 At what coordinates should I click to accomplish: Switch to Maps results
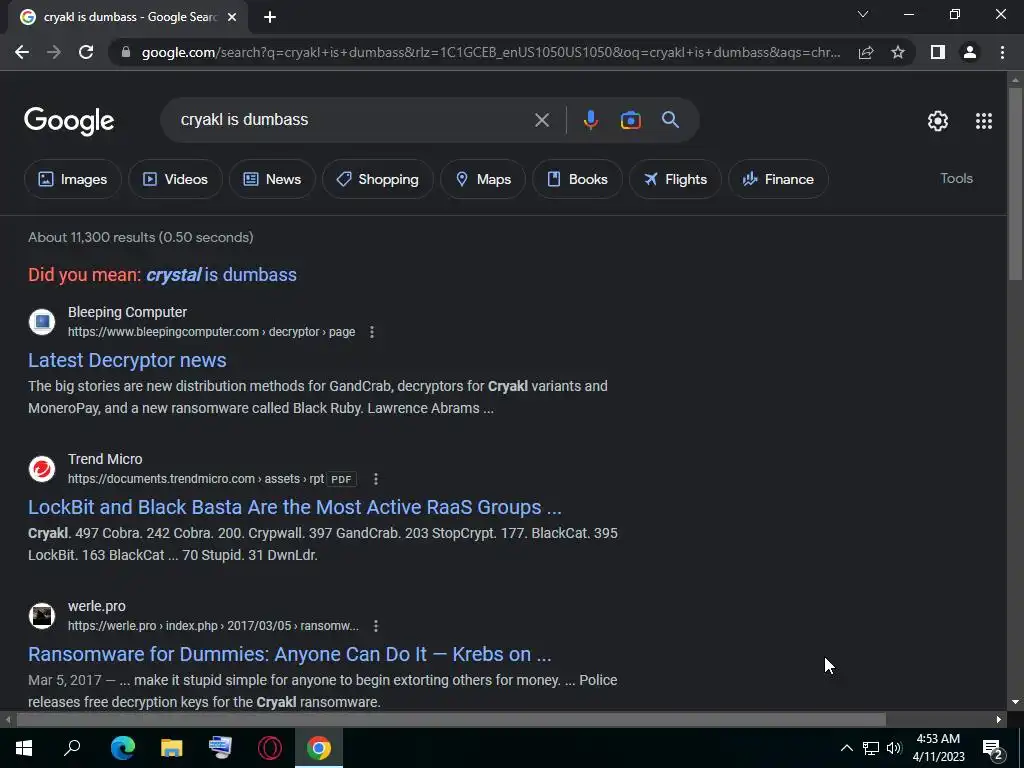pos(483,179)
